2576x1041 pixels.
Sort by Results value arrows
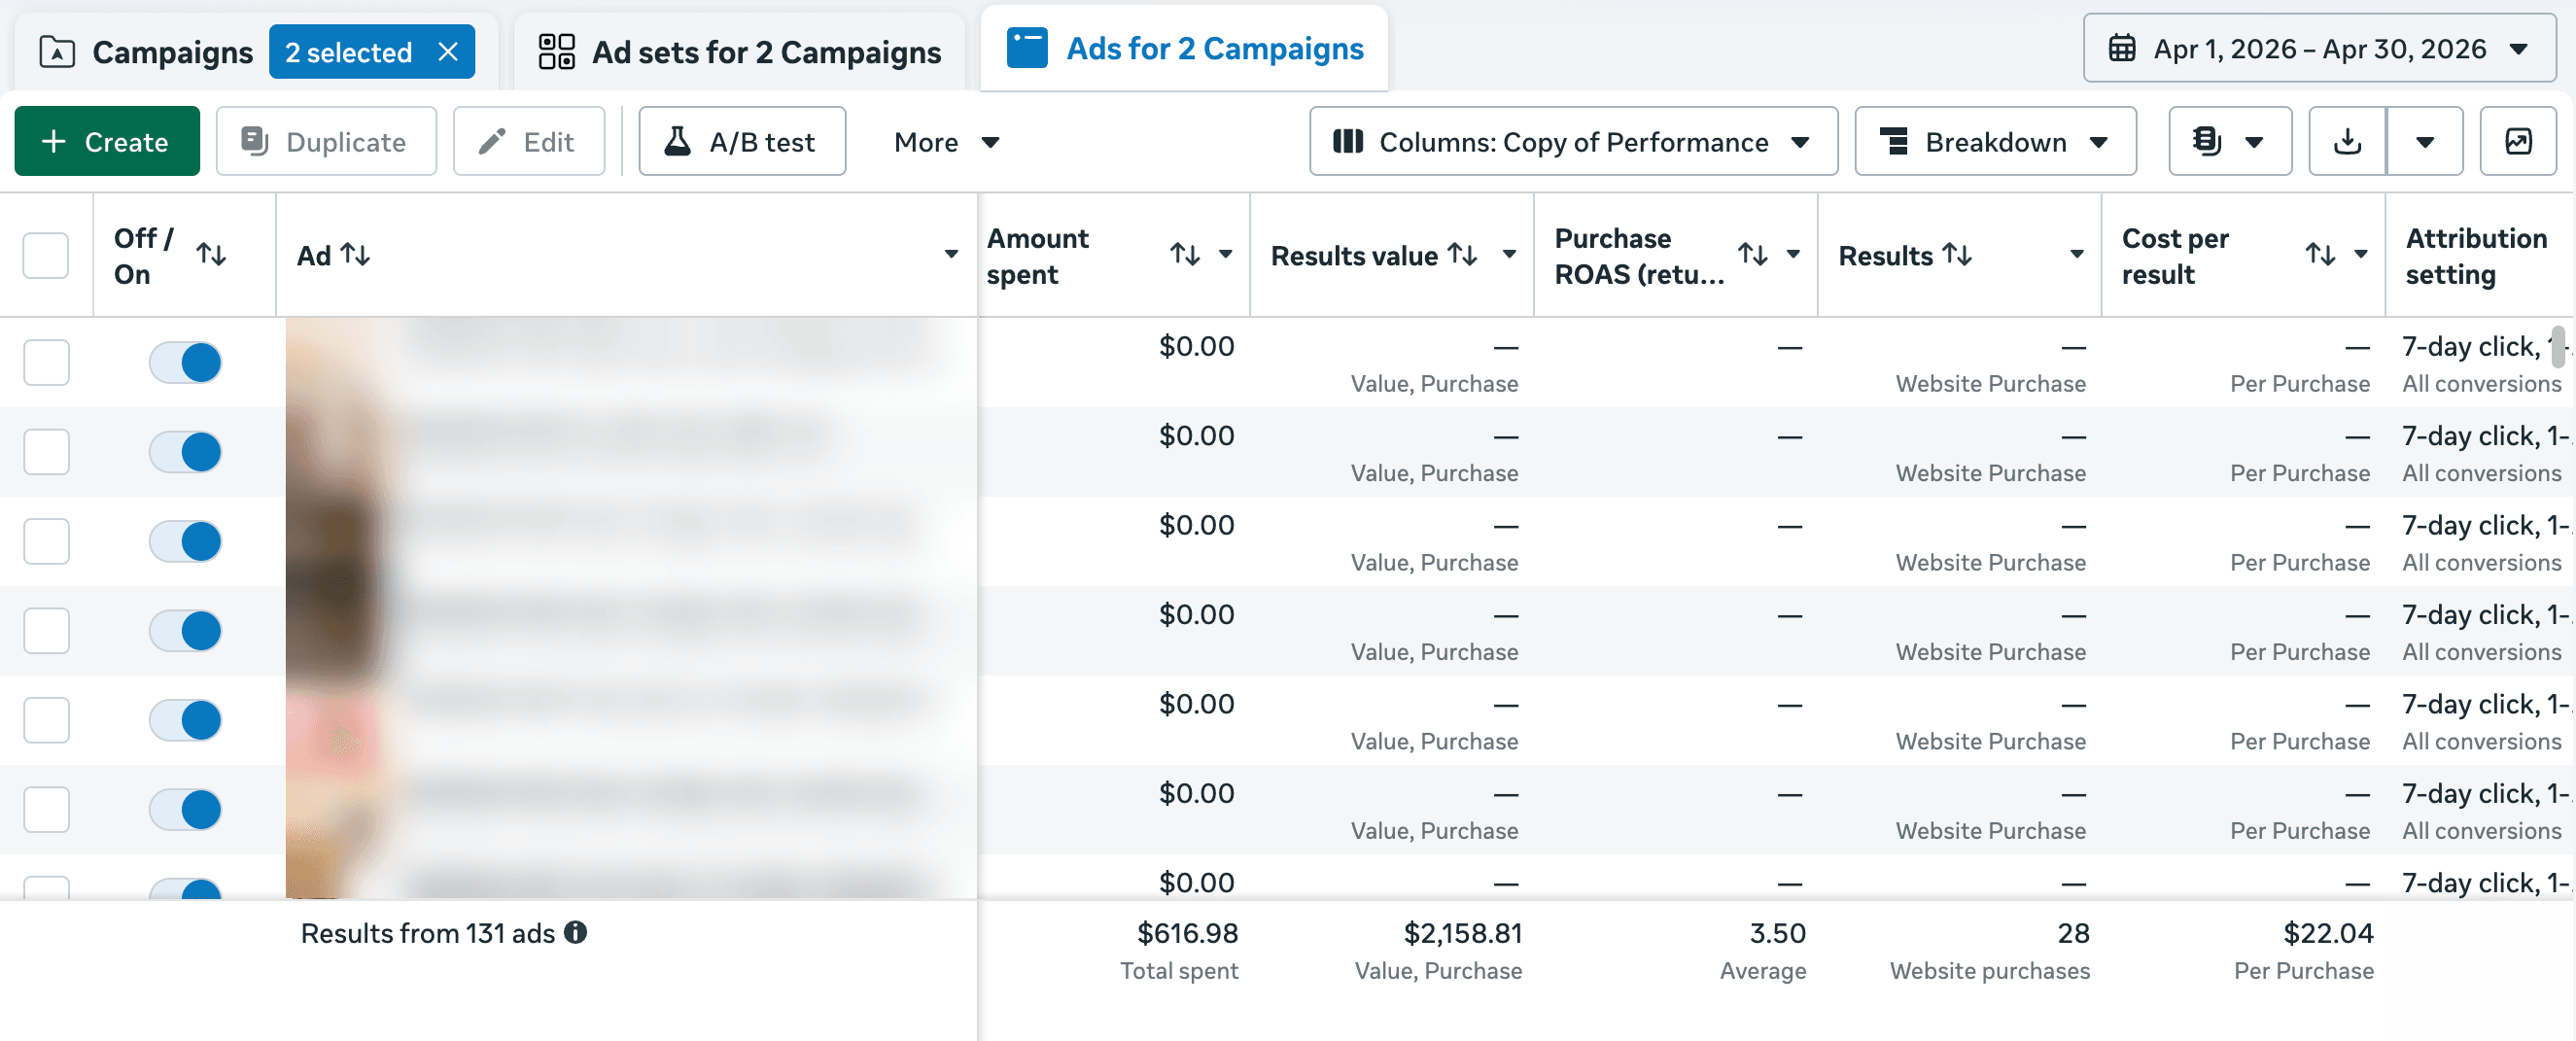1462,254
